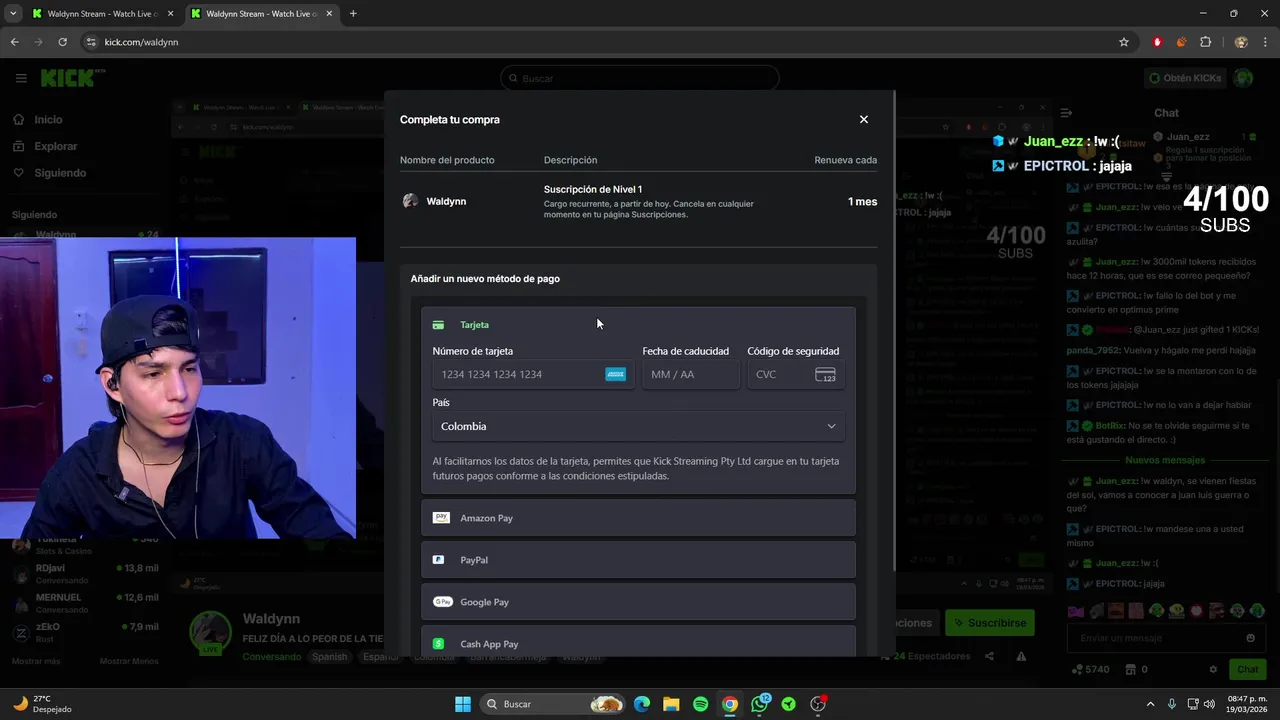Show hidden system tray icons
This screenshot has width=1280, height=720.
pyautogui.click(x=1150, y=704)
